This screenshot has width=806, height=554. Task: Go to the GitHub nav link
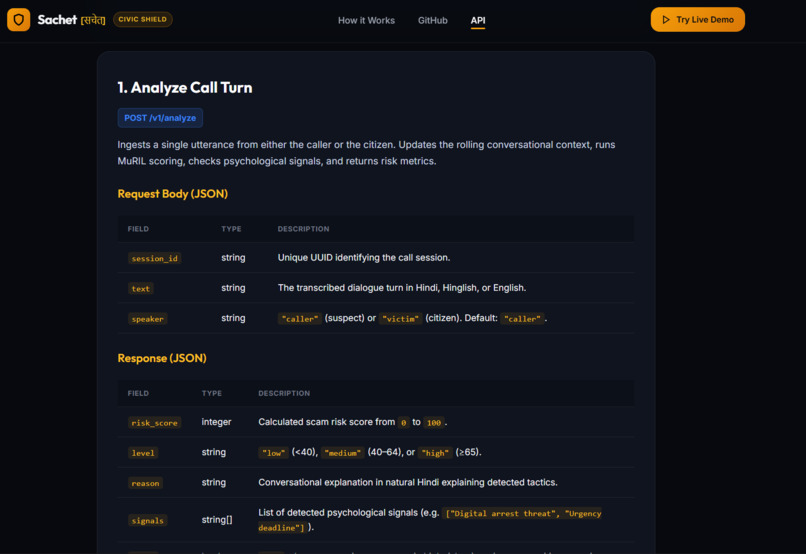coord(432,21)
